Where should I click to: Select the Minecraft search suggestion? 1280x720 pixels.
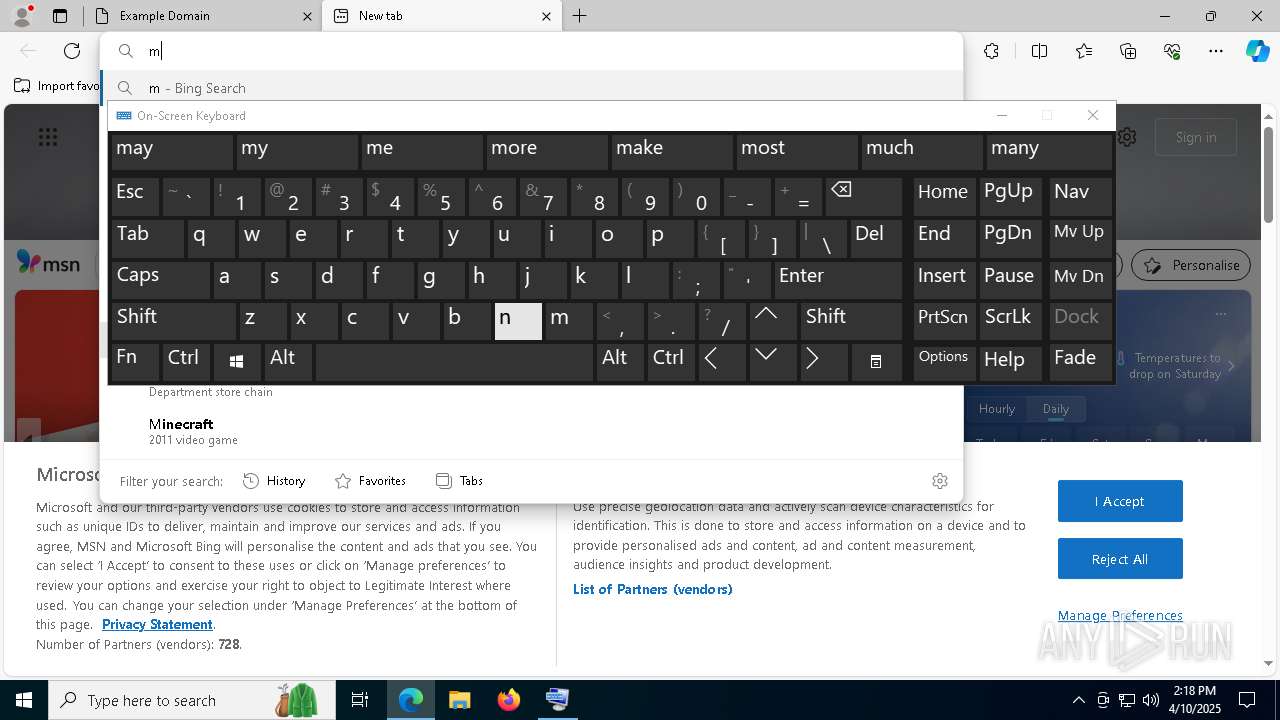[531, 431]
